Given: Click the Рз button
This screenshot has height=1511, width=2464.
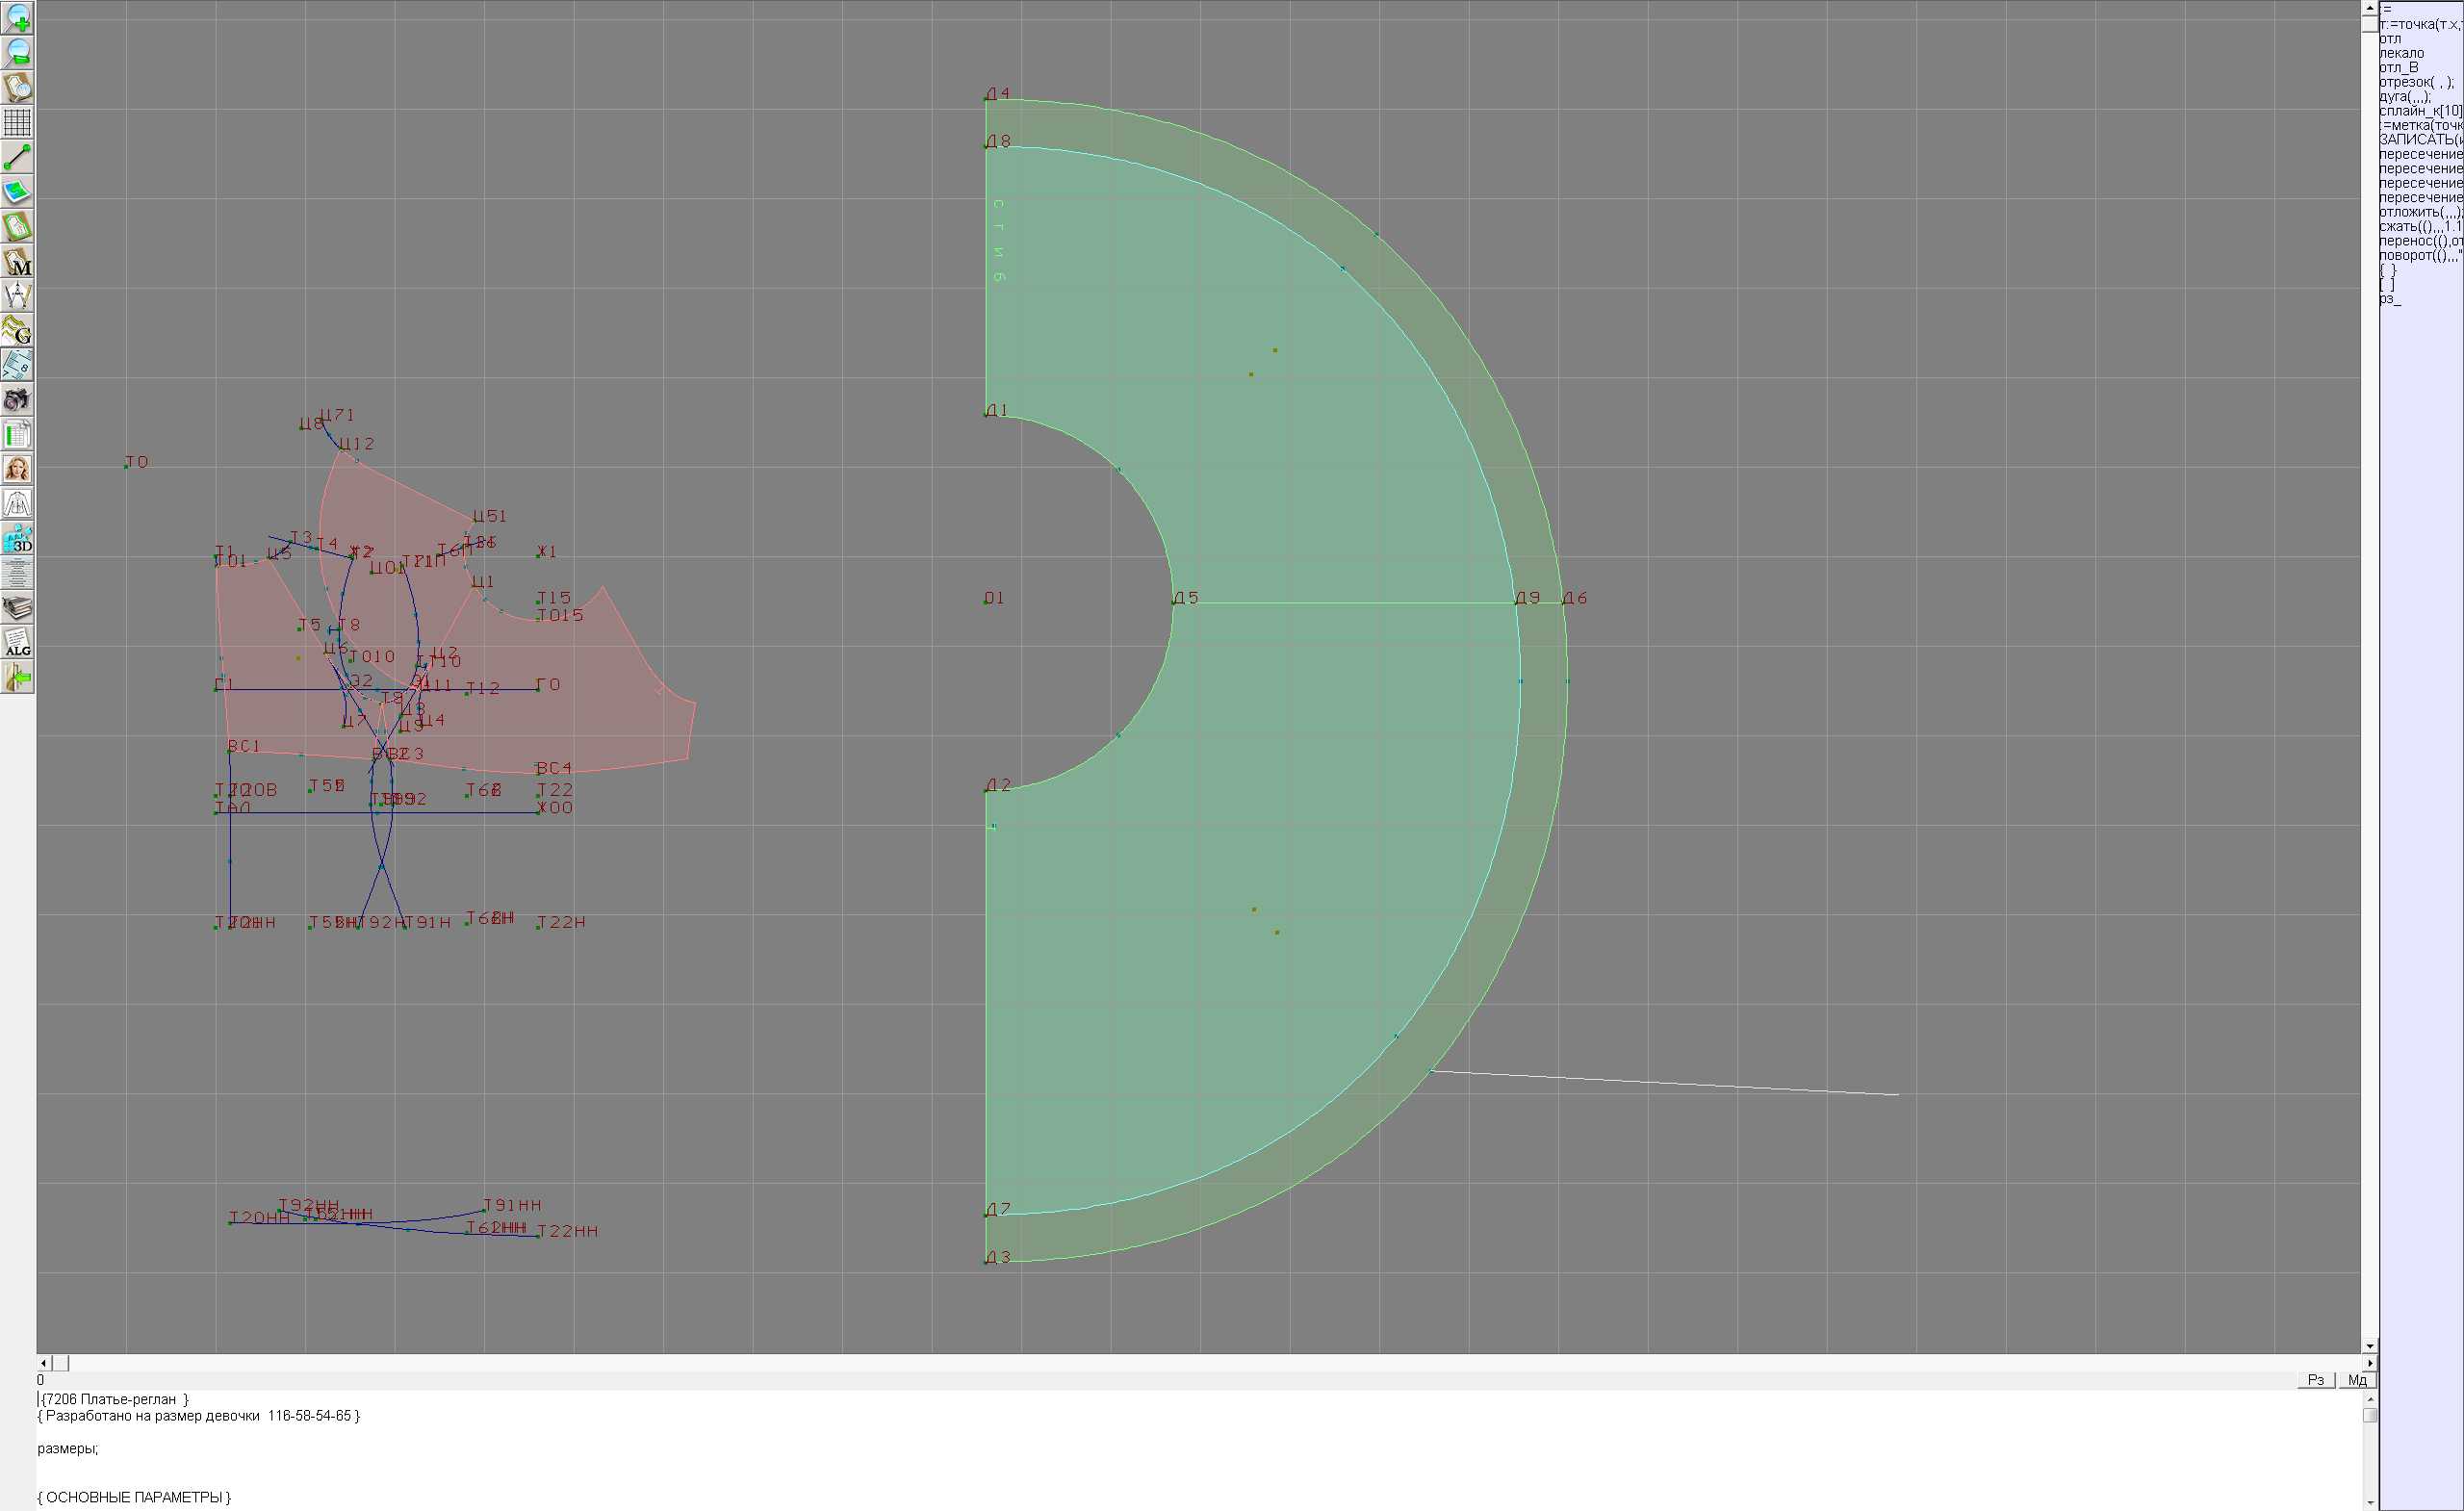Looking at the screenshot, I should click(2316, 1380).
